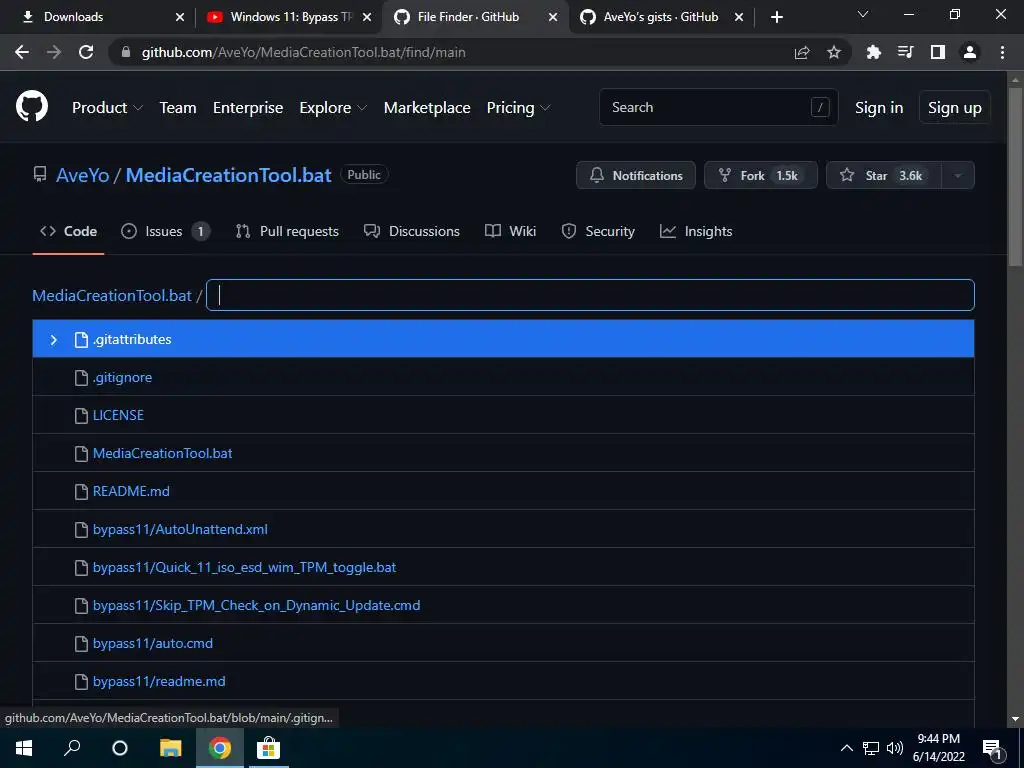Open Windows search magnifier on taskbar
The image size is (1024, 768).
(x=72, y=748)
